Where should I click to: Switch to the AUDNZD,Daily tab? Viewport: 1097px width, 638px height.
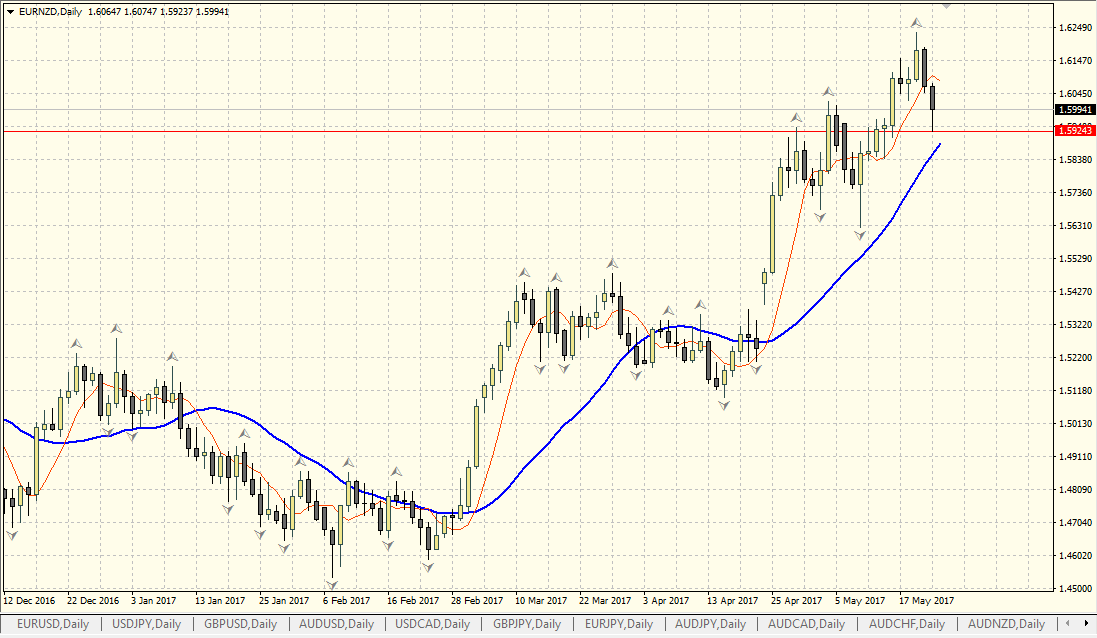point(1006,623)
